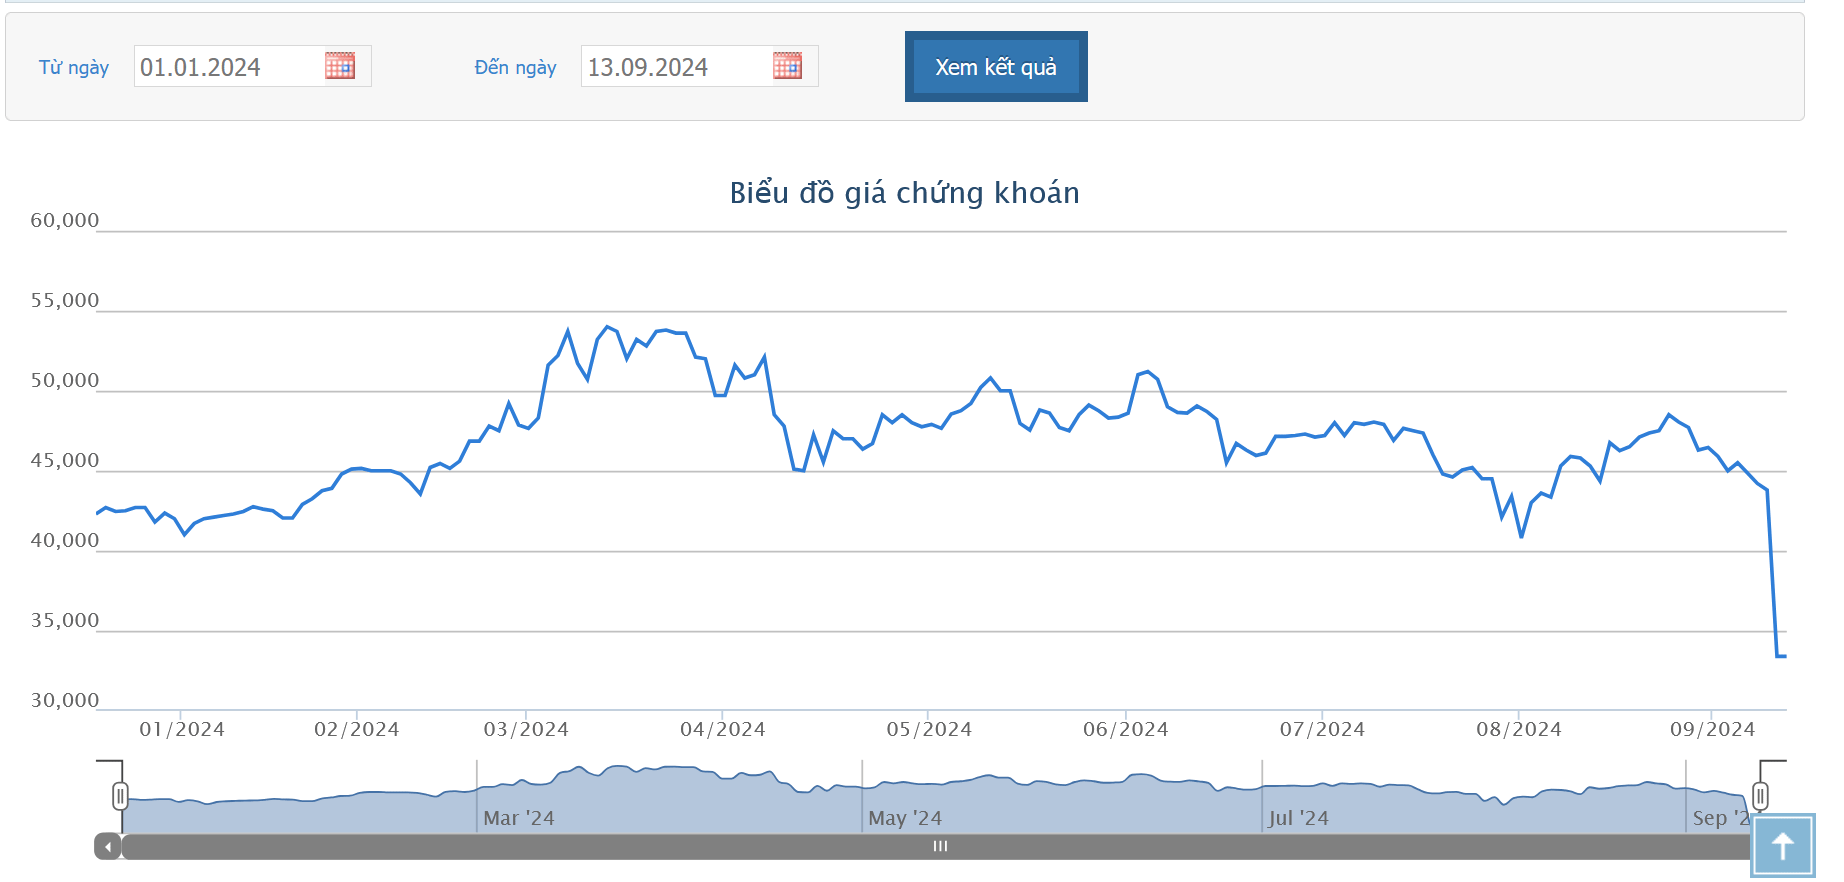Click the scroll-to-top arrow icon
This screenshot has width=1844, height=882.
click(x=1782, y=846)
